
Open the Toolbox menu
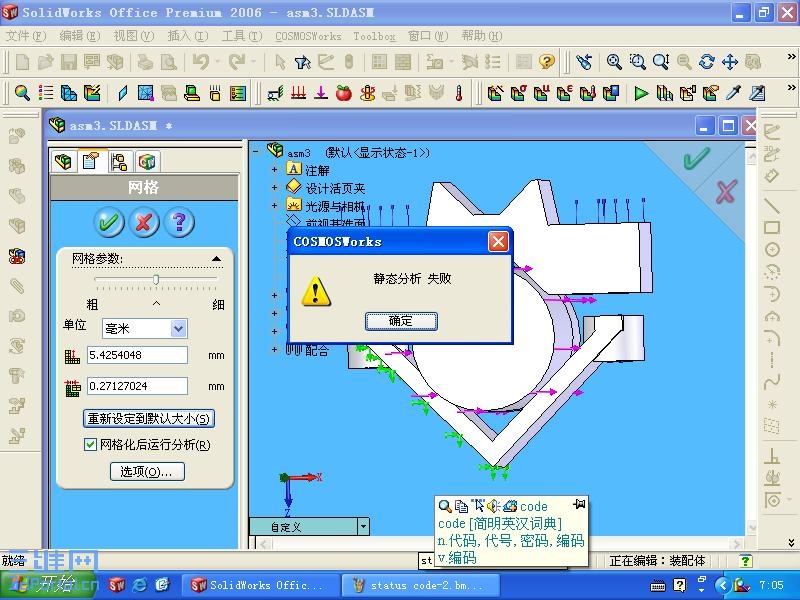click(x=374, y=36)
